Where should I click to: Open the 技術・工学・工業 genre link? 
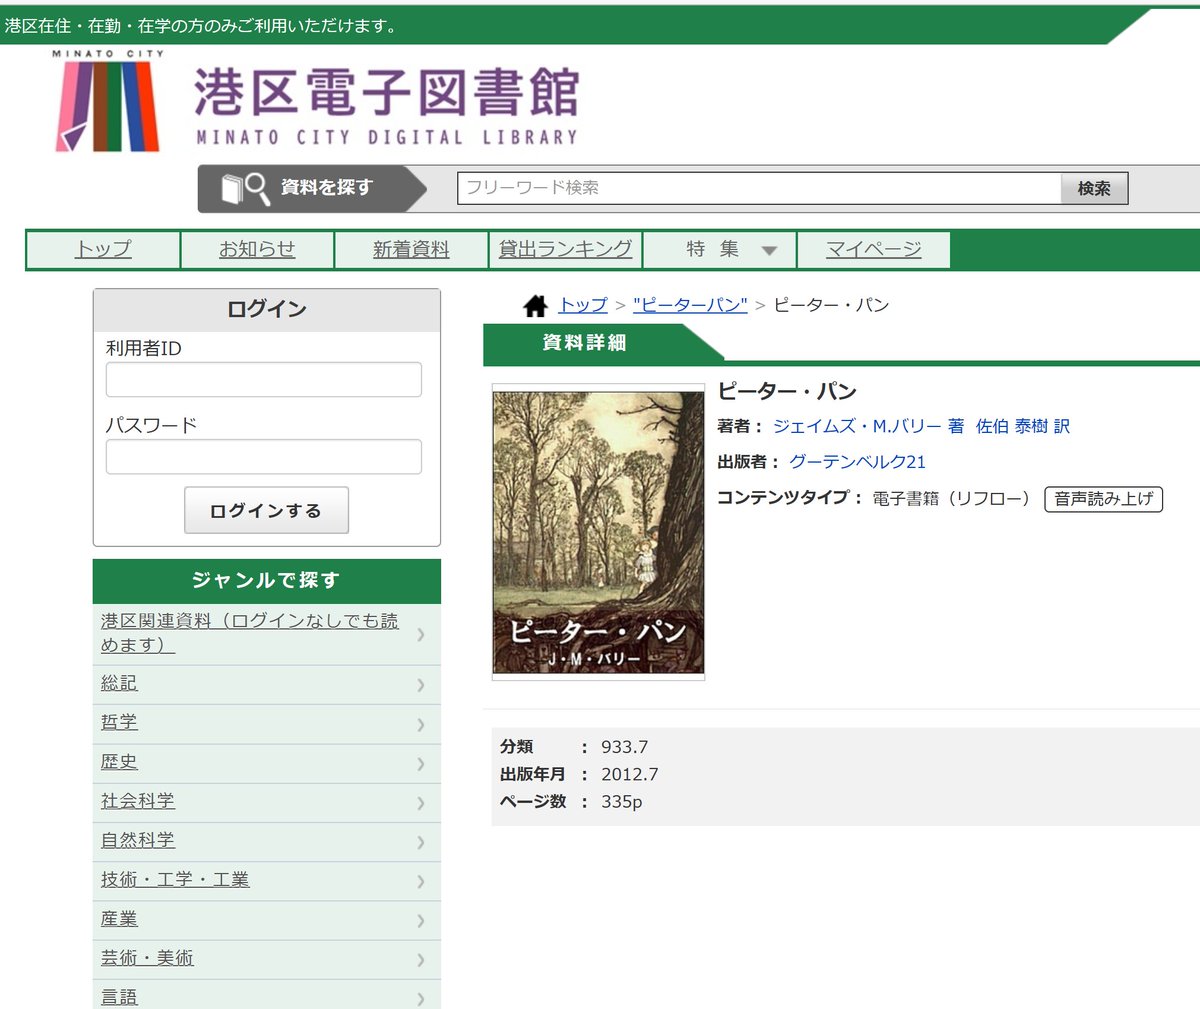175,879
